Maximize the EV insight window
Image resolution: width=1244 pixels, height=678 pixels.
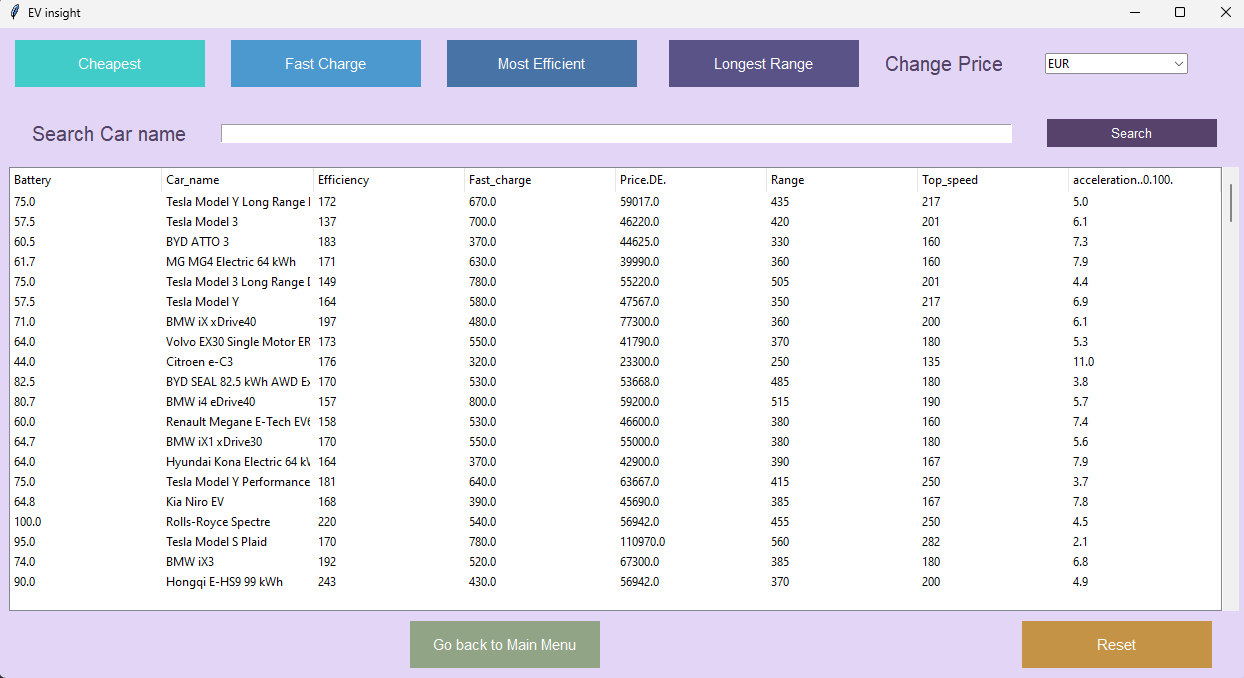tap(1180, 13)
